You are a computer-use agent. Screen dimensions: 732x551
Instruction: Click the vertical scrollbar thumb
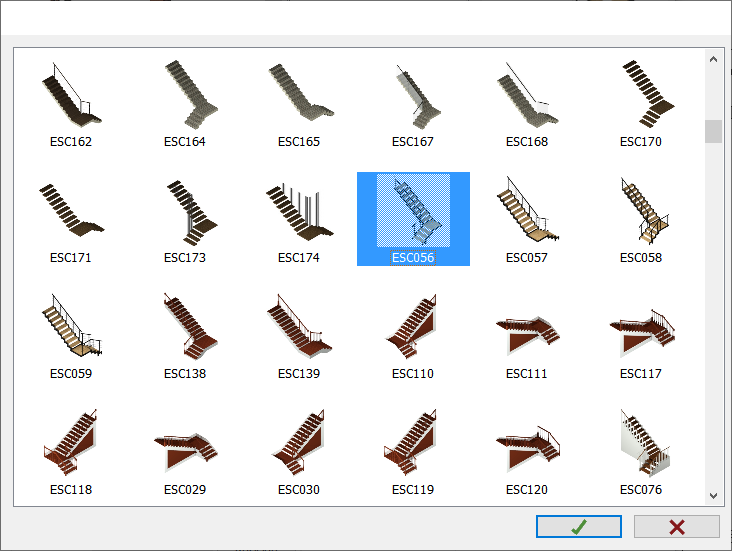point(713,131)
